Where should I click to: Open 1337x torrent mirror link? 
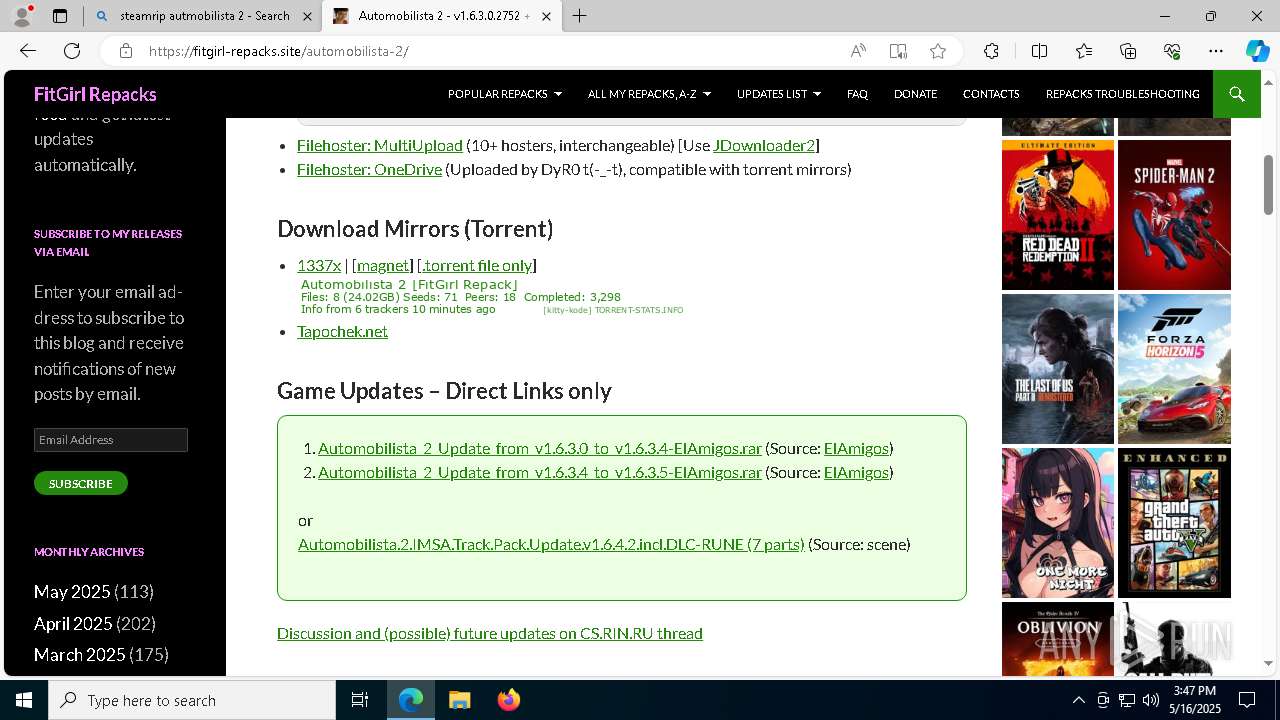319,265
